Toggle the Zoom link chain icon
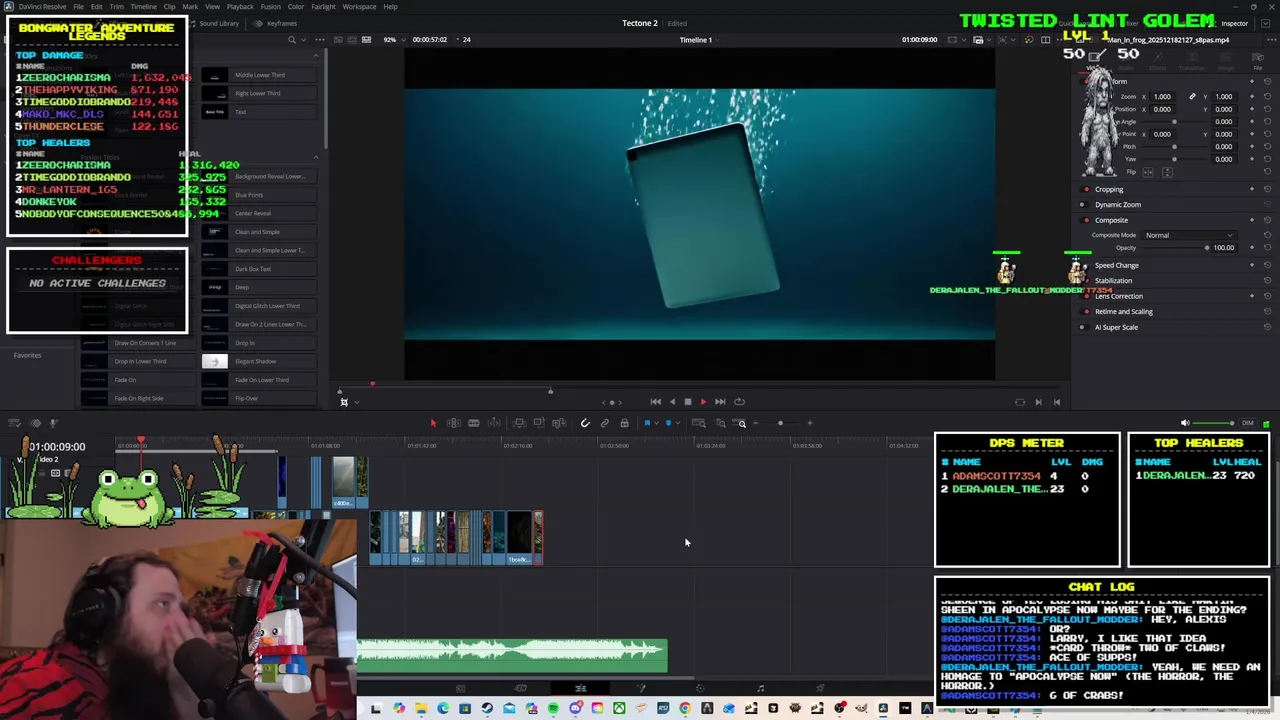The image size is (1280, 720). point(1192,97)
